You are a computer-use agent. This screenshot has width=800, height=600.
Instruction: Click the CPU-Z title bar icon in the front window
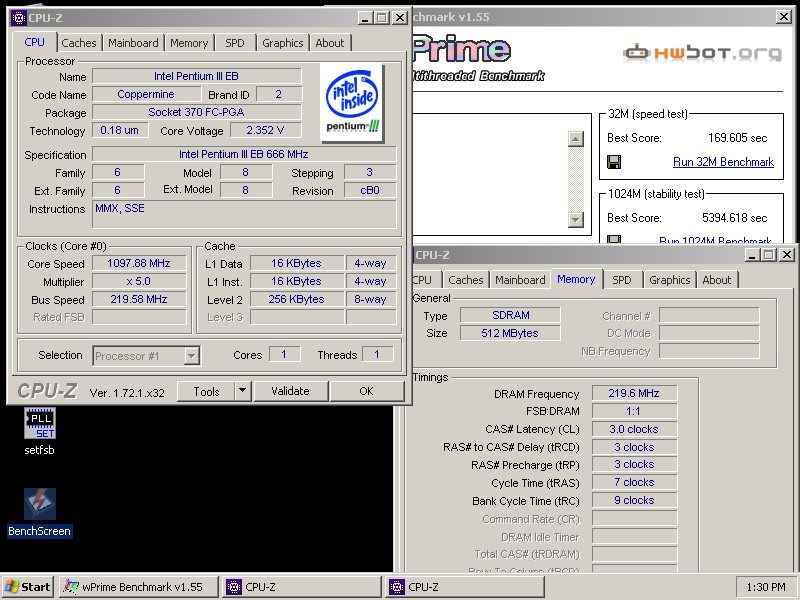pos(18,18)
